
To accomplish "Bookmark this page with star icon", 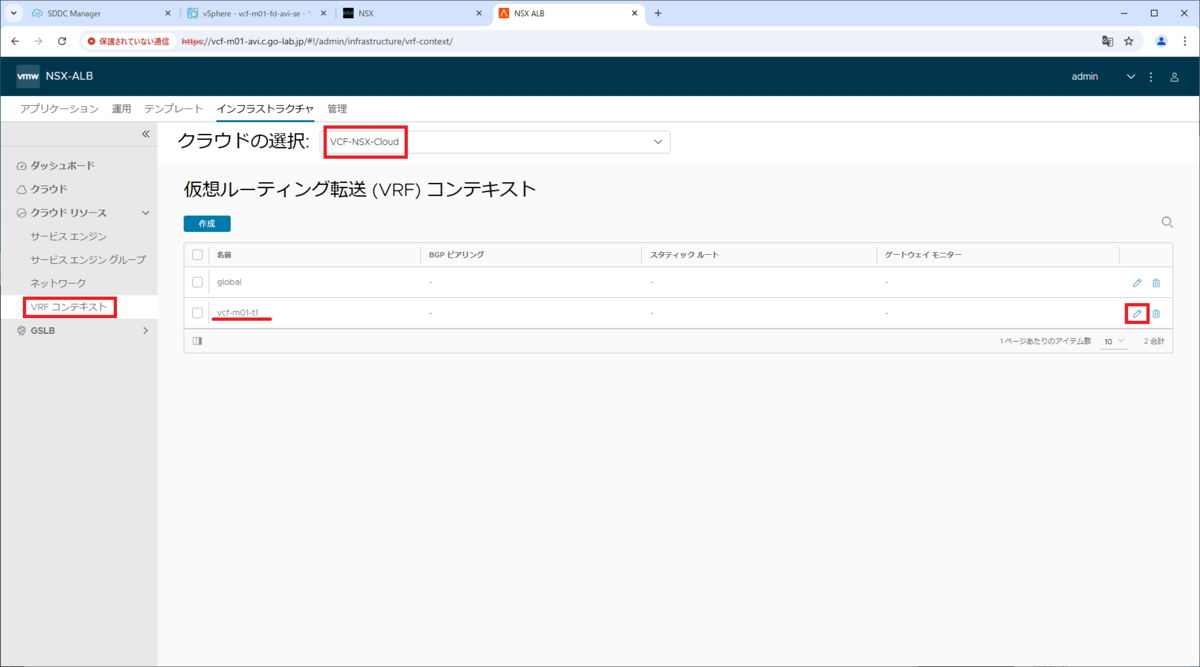I will [1129, 41].
